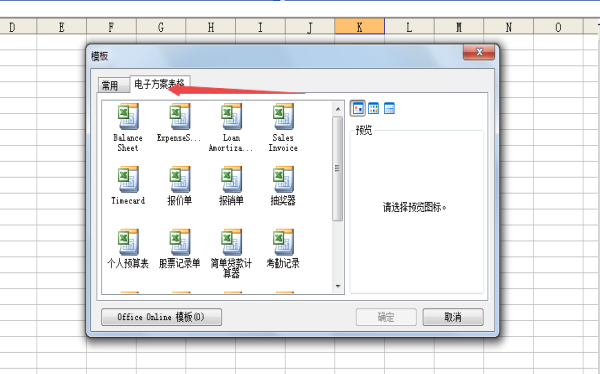Screen dimensions: 600x374
Task: Select column D header in spreadsheet
Action: click(x=18, y=27)
